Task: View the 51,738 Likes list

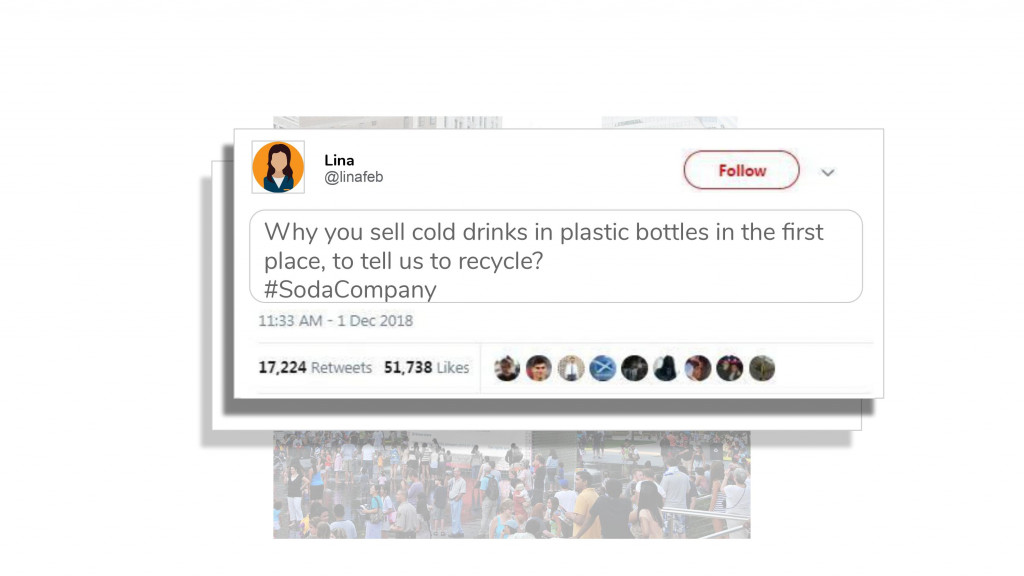Action: click(426, 368)
